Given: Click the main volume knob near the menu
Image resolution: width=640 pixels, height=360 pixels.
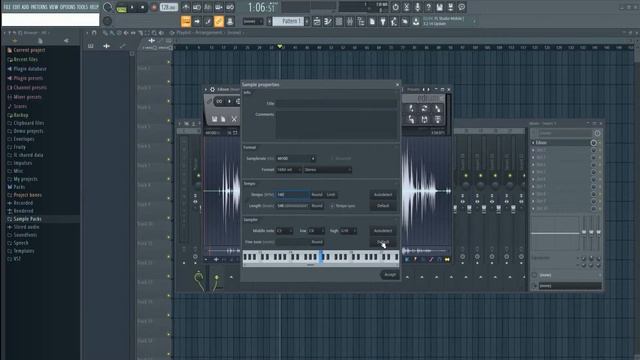Looking at the screenshot, I should [x=107, y=7].
